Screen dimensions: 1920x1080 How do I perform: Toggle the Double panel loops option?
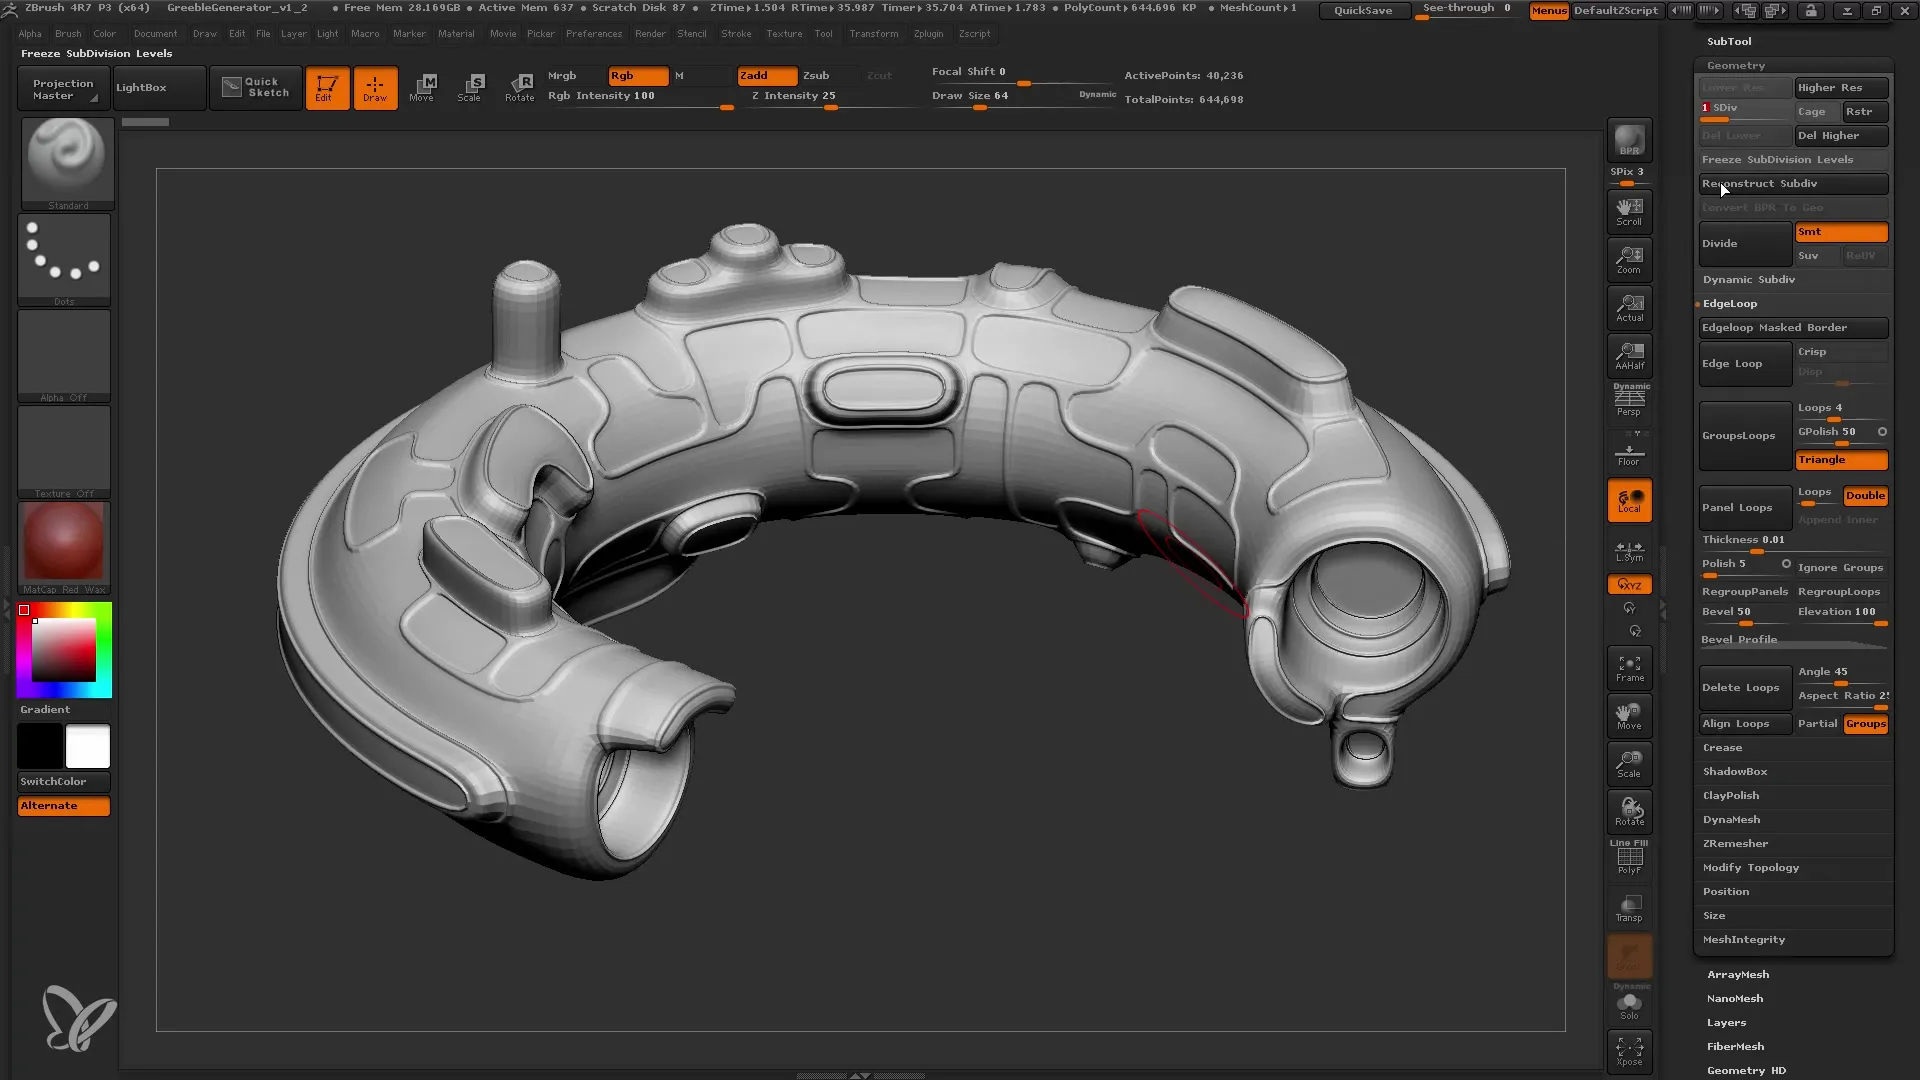[1865, 496]
